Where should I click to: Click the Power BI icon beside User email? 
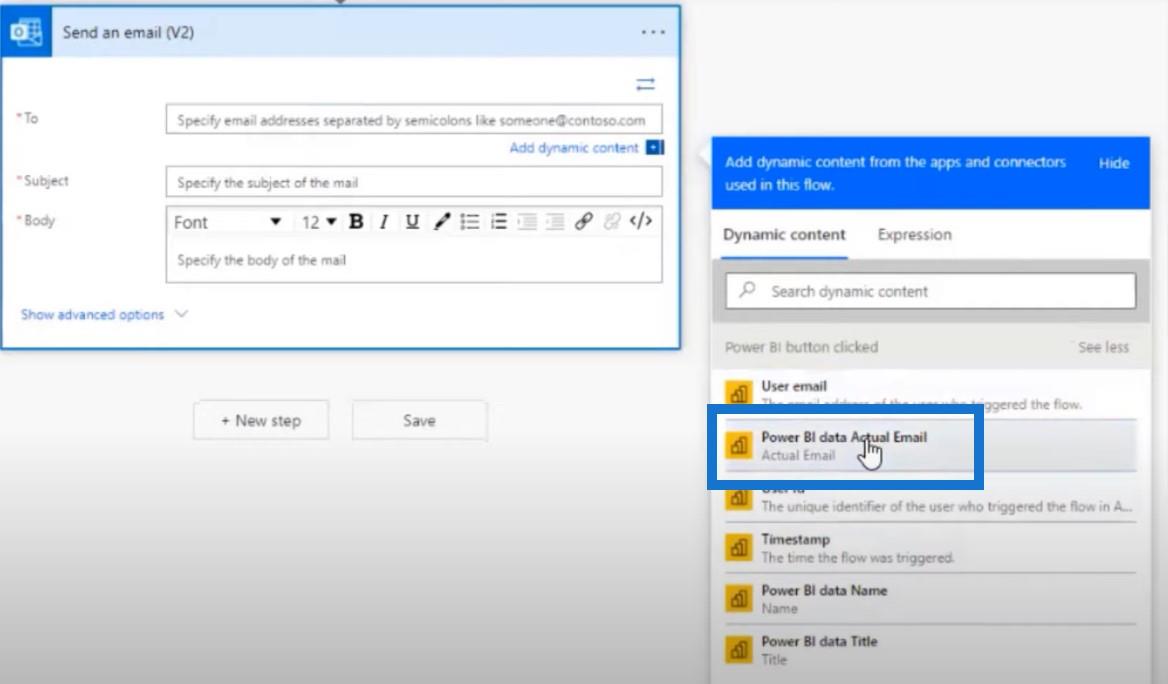(x=738, y=393)
